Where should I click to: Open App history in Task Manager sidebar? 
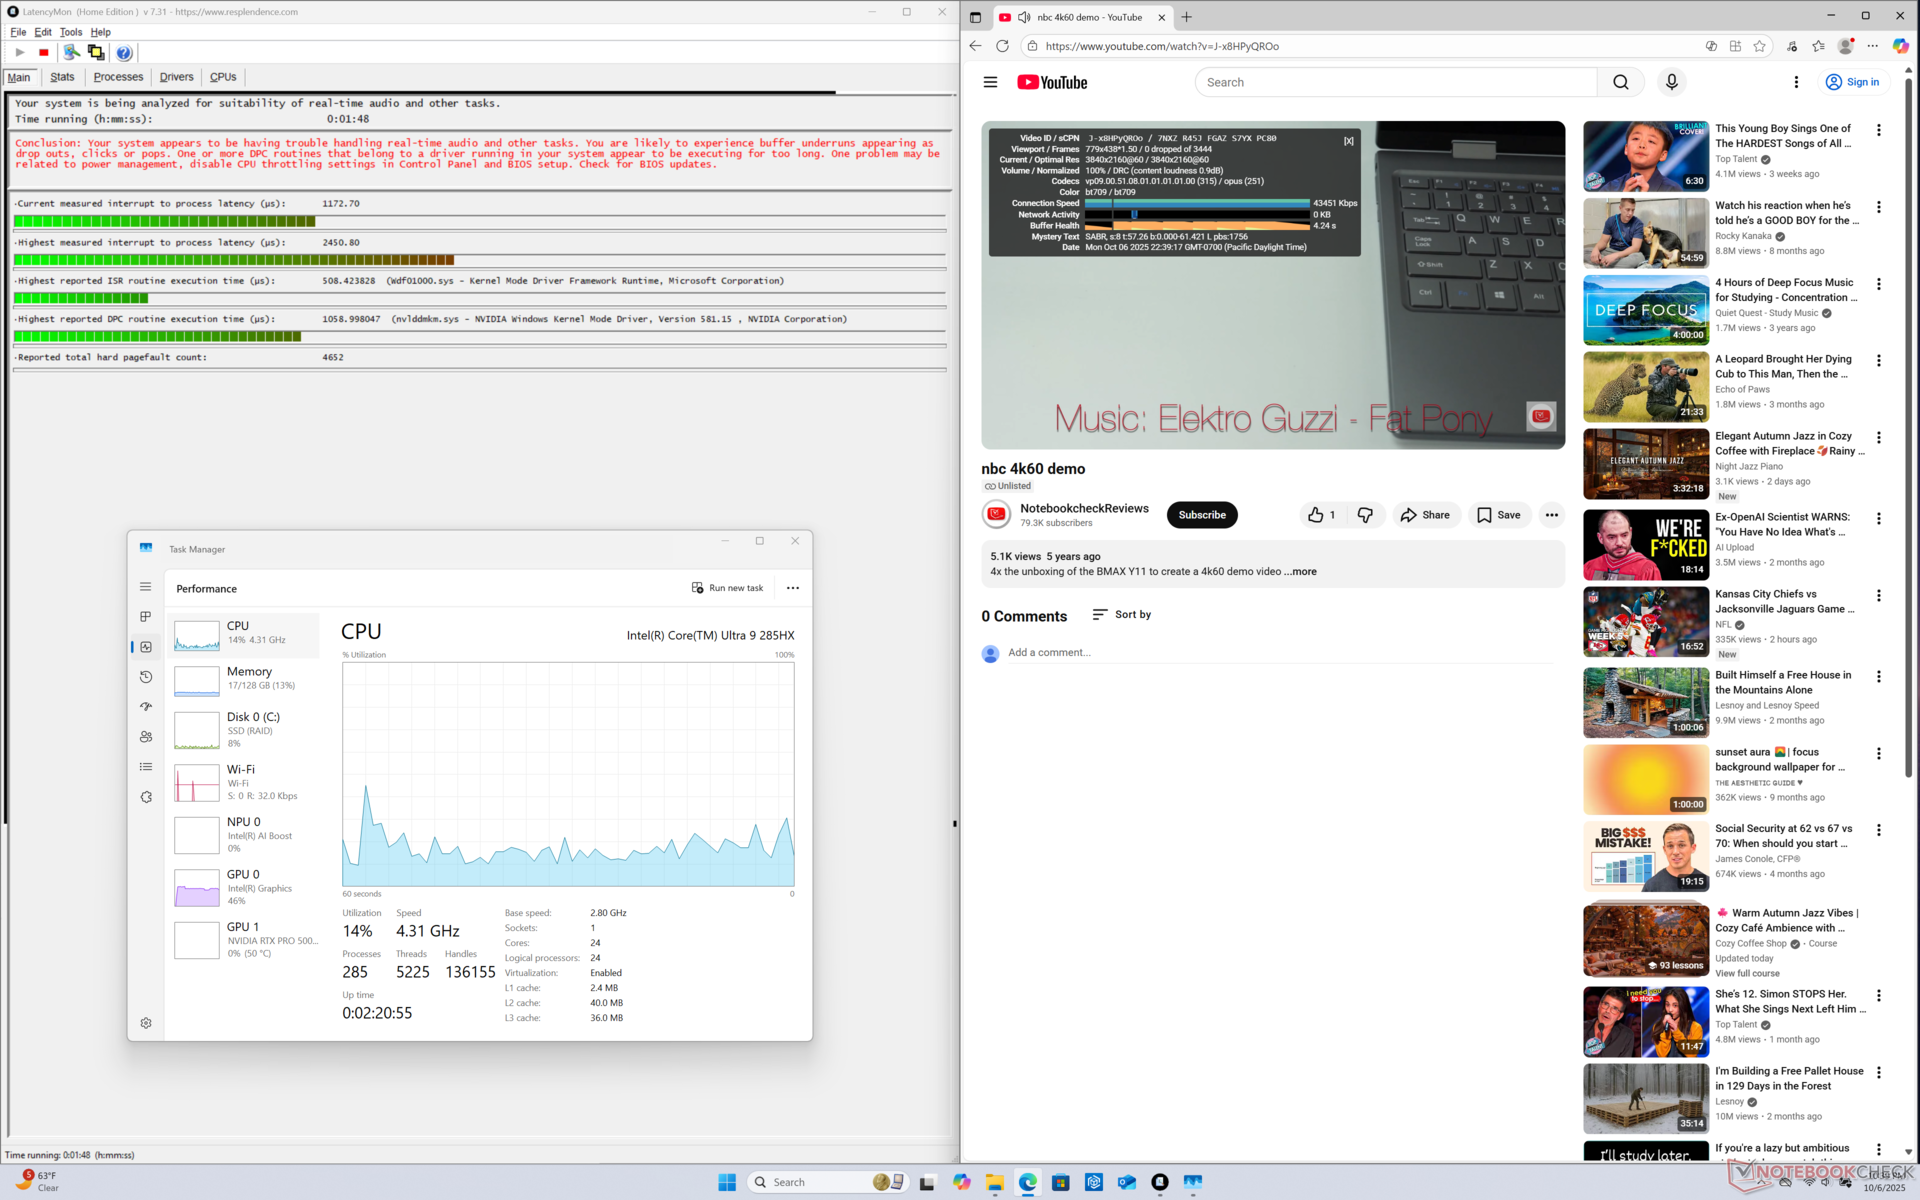146,677
